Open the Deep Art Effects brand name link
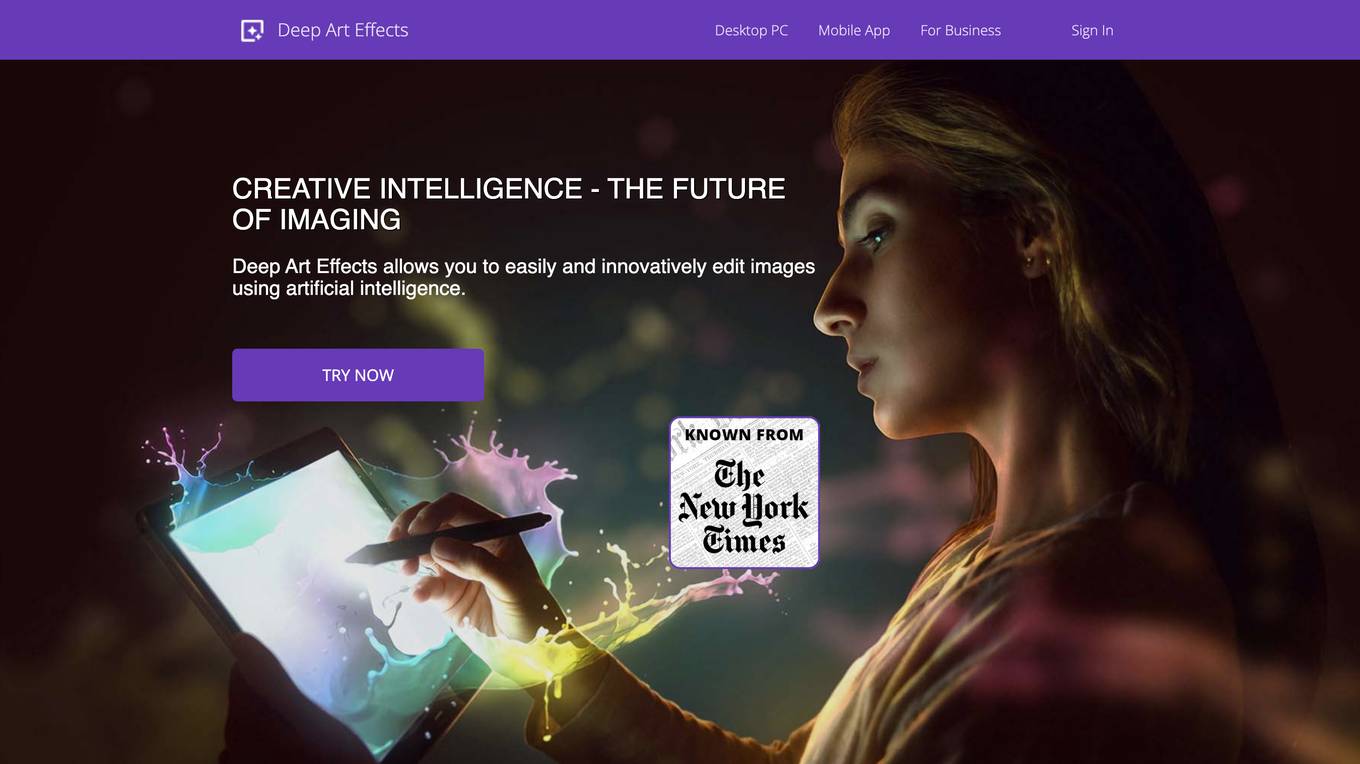 tap(343, 30)
